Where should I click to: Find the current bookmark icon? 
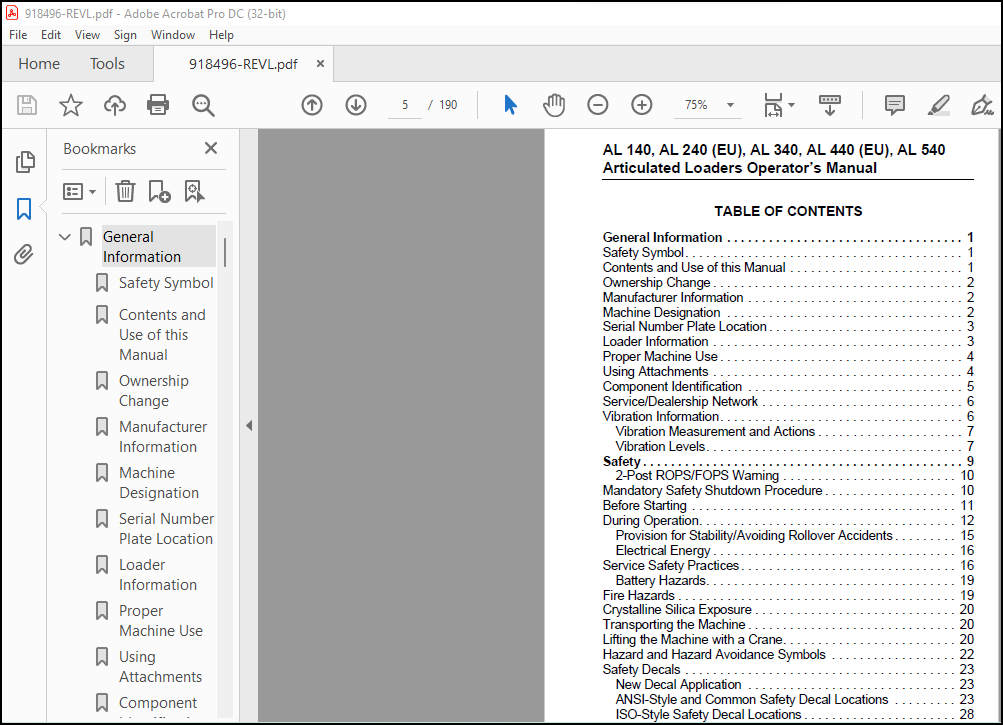(194, 191)
